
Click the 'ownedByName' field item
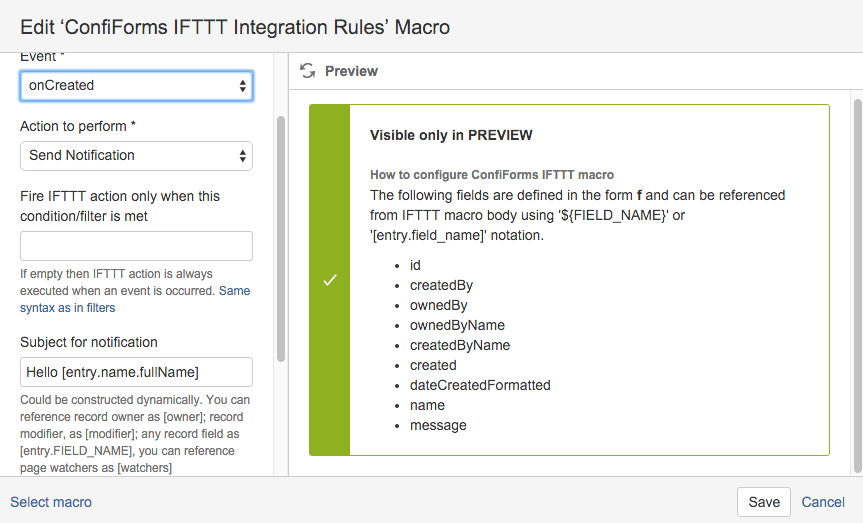pyautogui.click(x=457, y=325)
